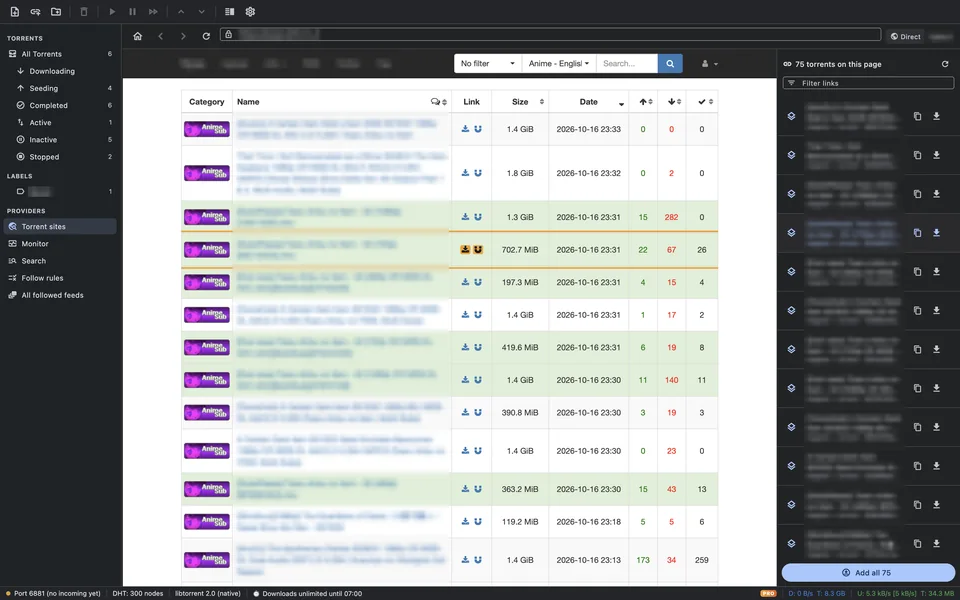Viewport: 960px width, 600px height.
Task: Open All followed feeds
Action: point(61,295)
